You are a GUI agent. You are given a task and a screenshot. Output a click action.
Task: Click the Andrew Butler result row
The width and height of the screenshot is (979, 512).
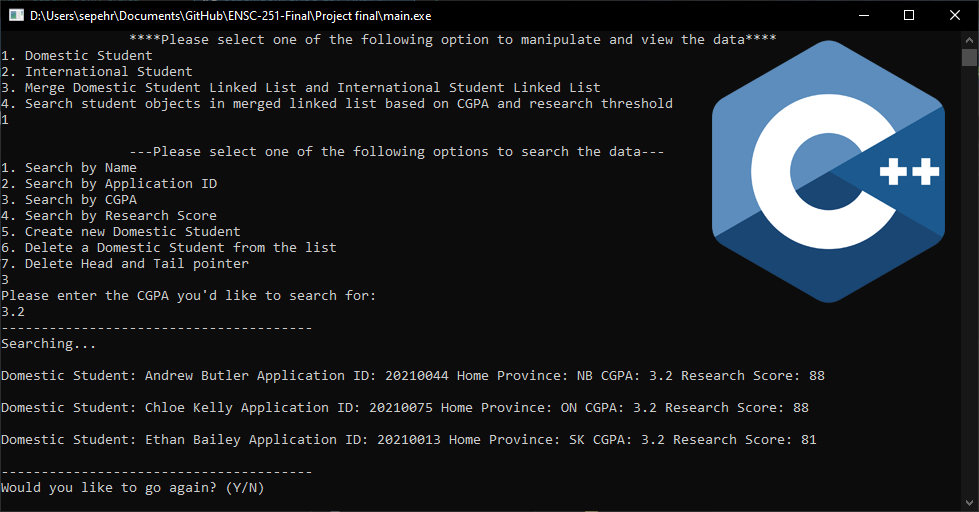413,376
